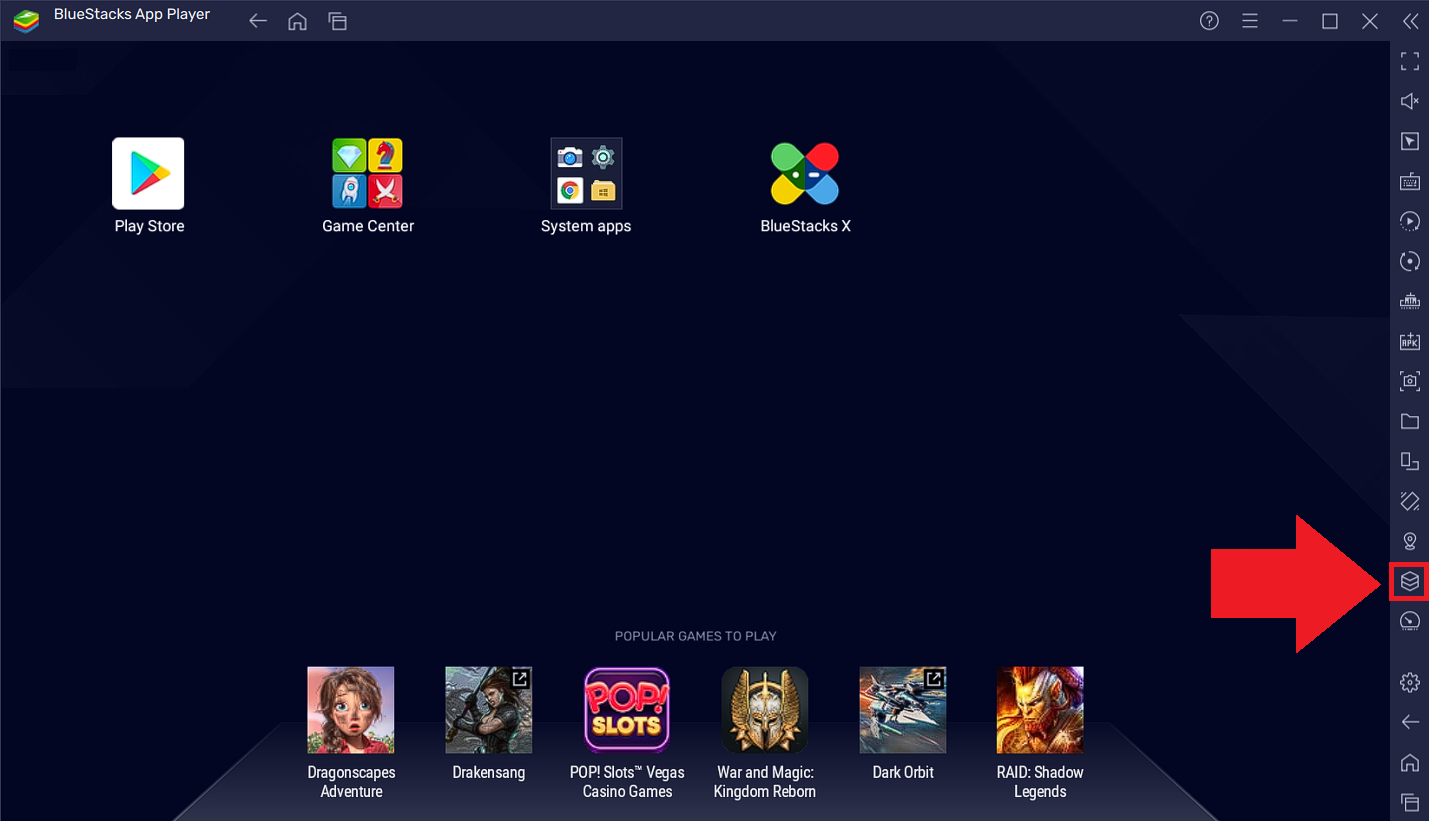
Task: Click the sidebar home icon
Action: pyautogui.click(x=1410, y=762)
